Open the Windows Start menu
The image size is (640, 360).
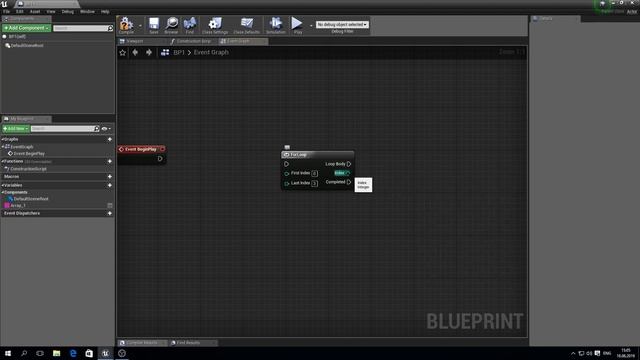point(8,353)
